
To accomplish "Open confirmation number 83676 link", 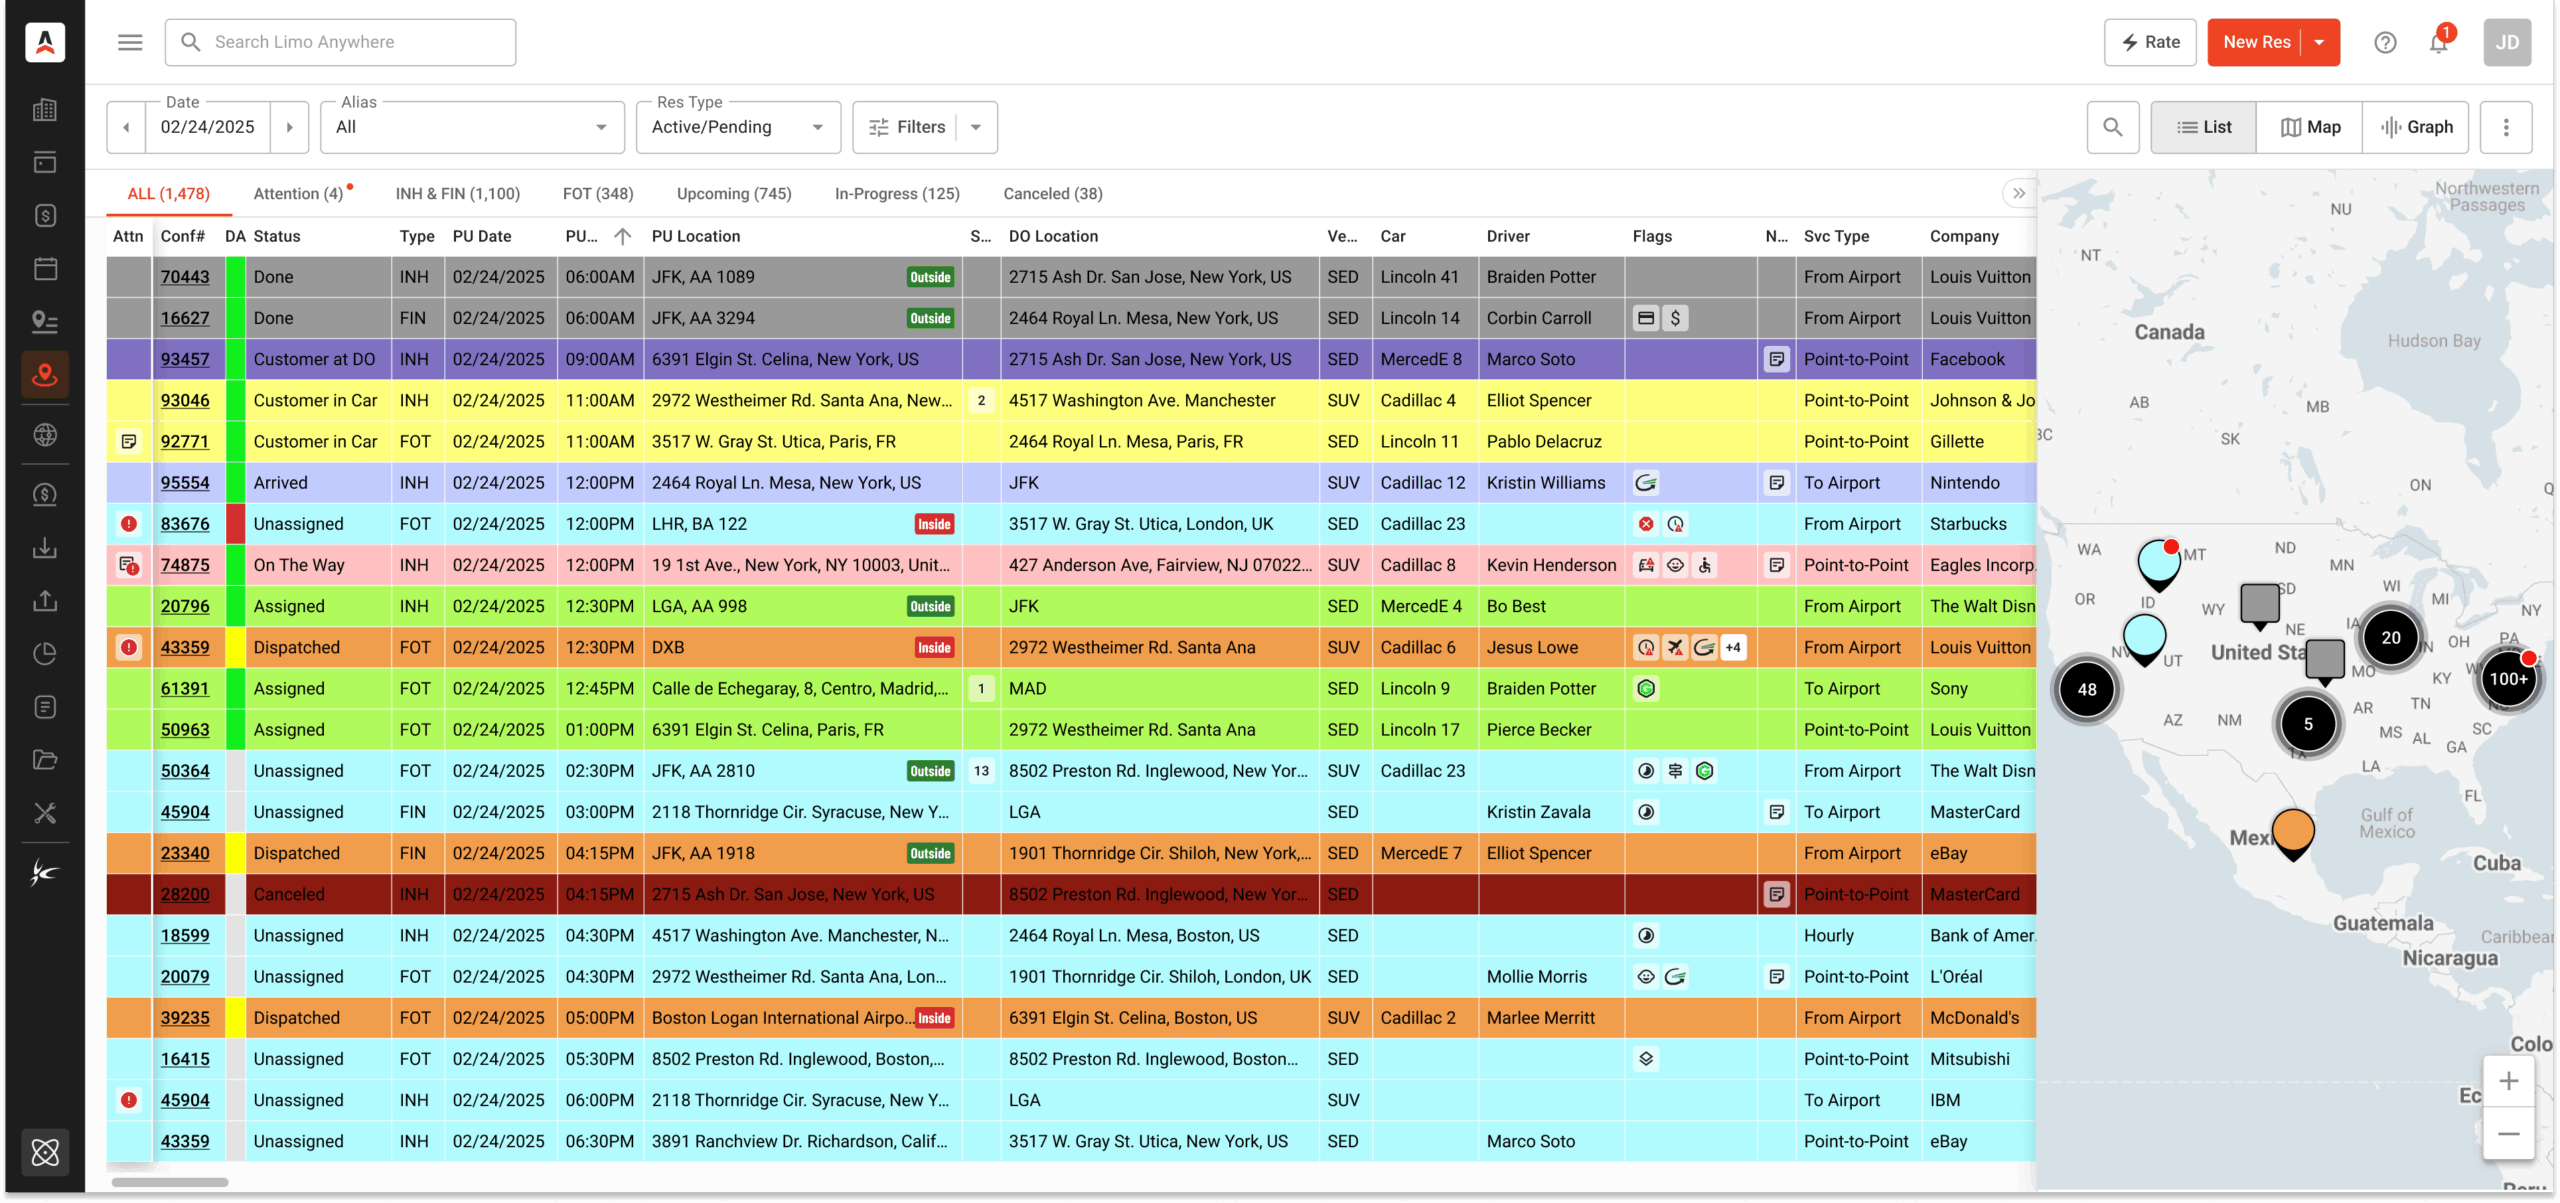I will [185, 524].
